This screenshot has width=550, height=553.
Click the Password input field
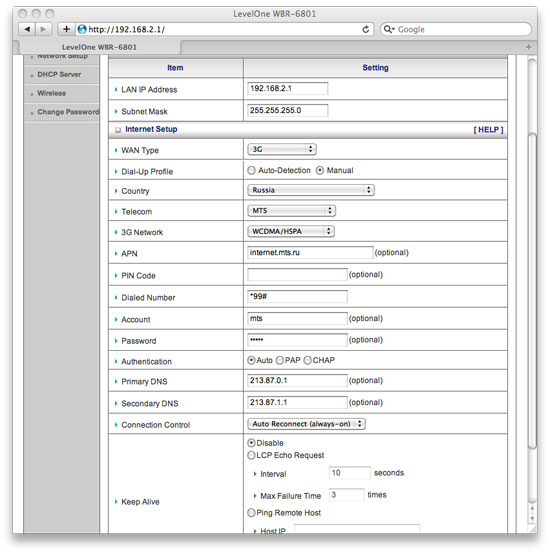click(x=297, y=340)
